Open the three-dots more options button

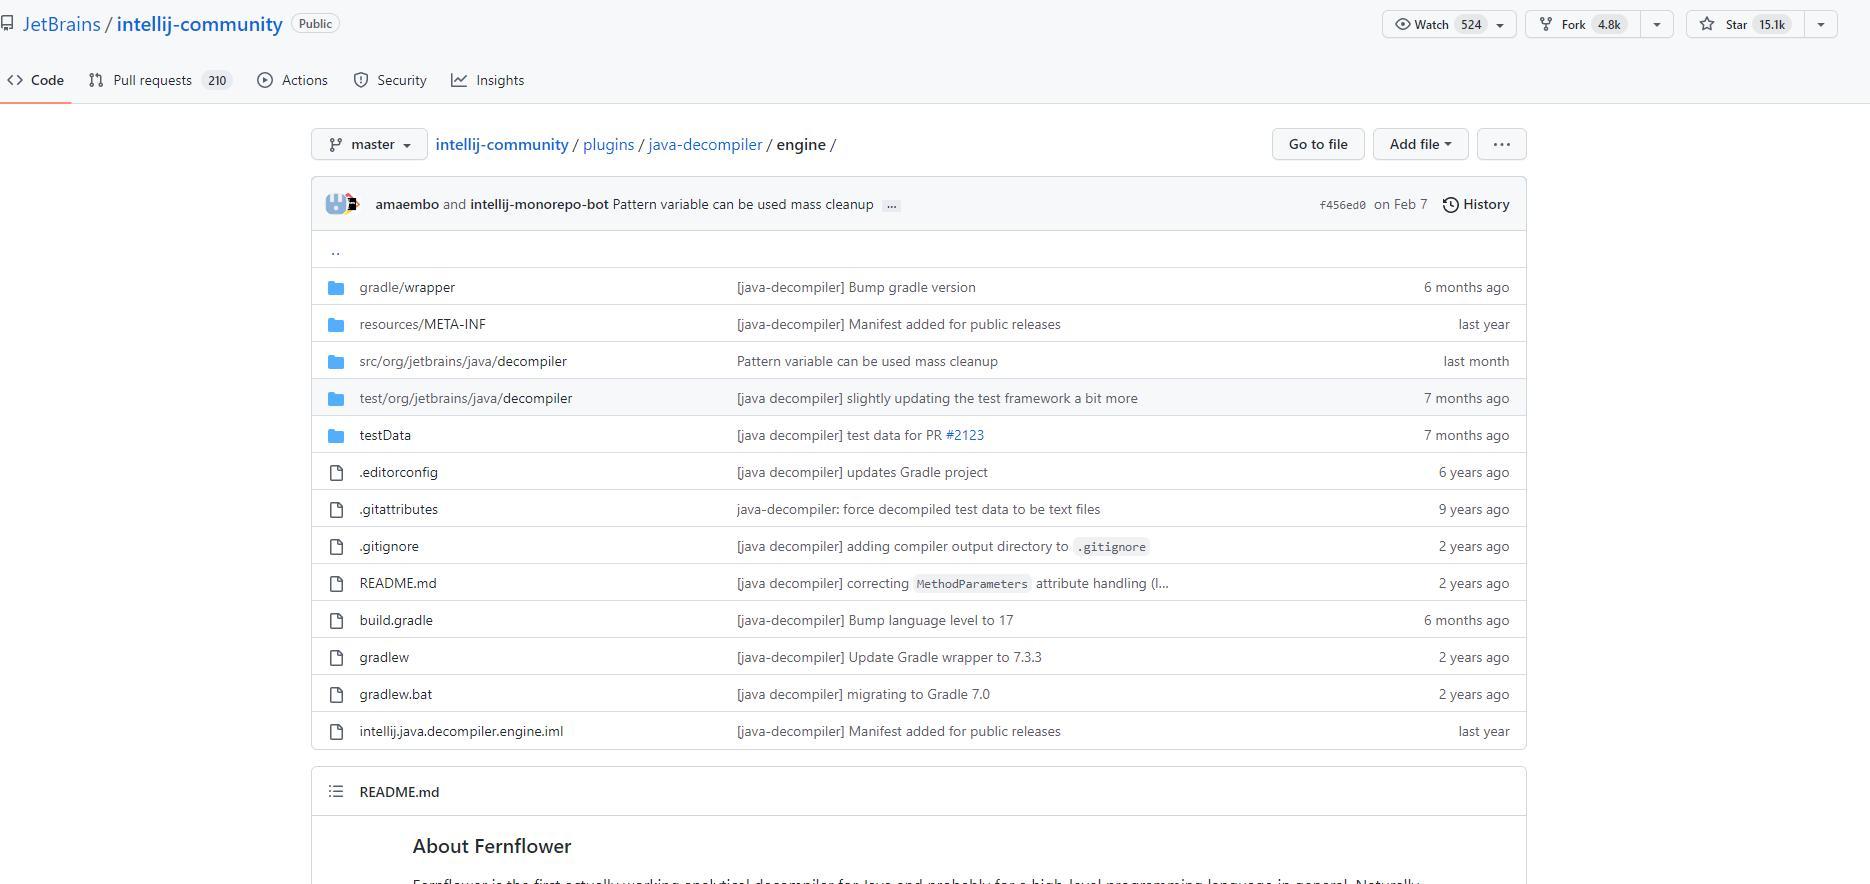click(1501, 144)
